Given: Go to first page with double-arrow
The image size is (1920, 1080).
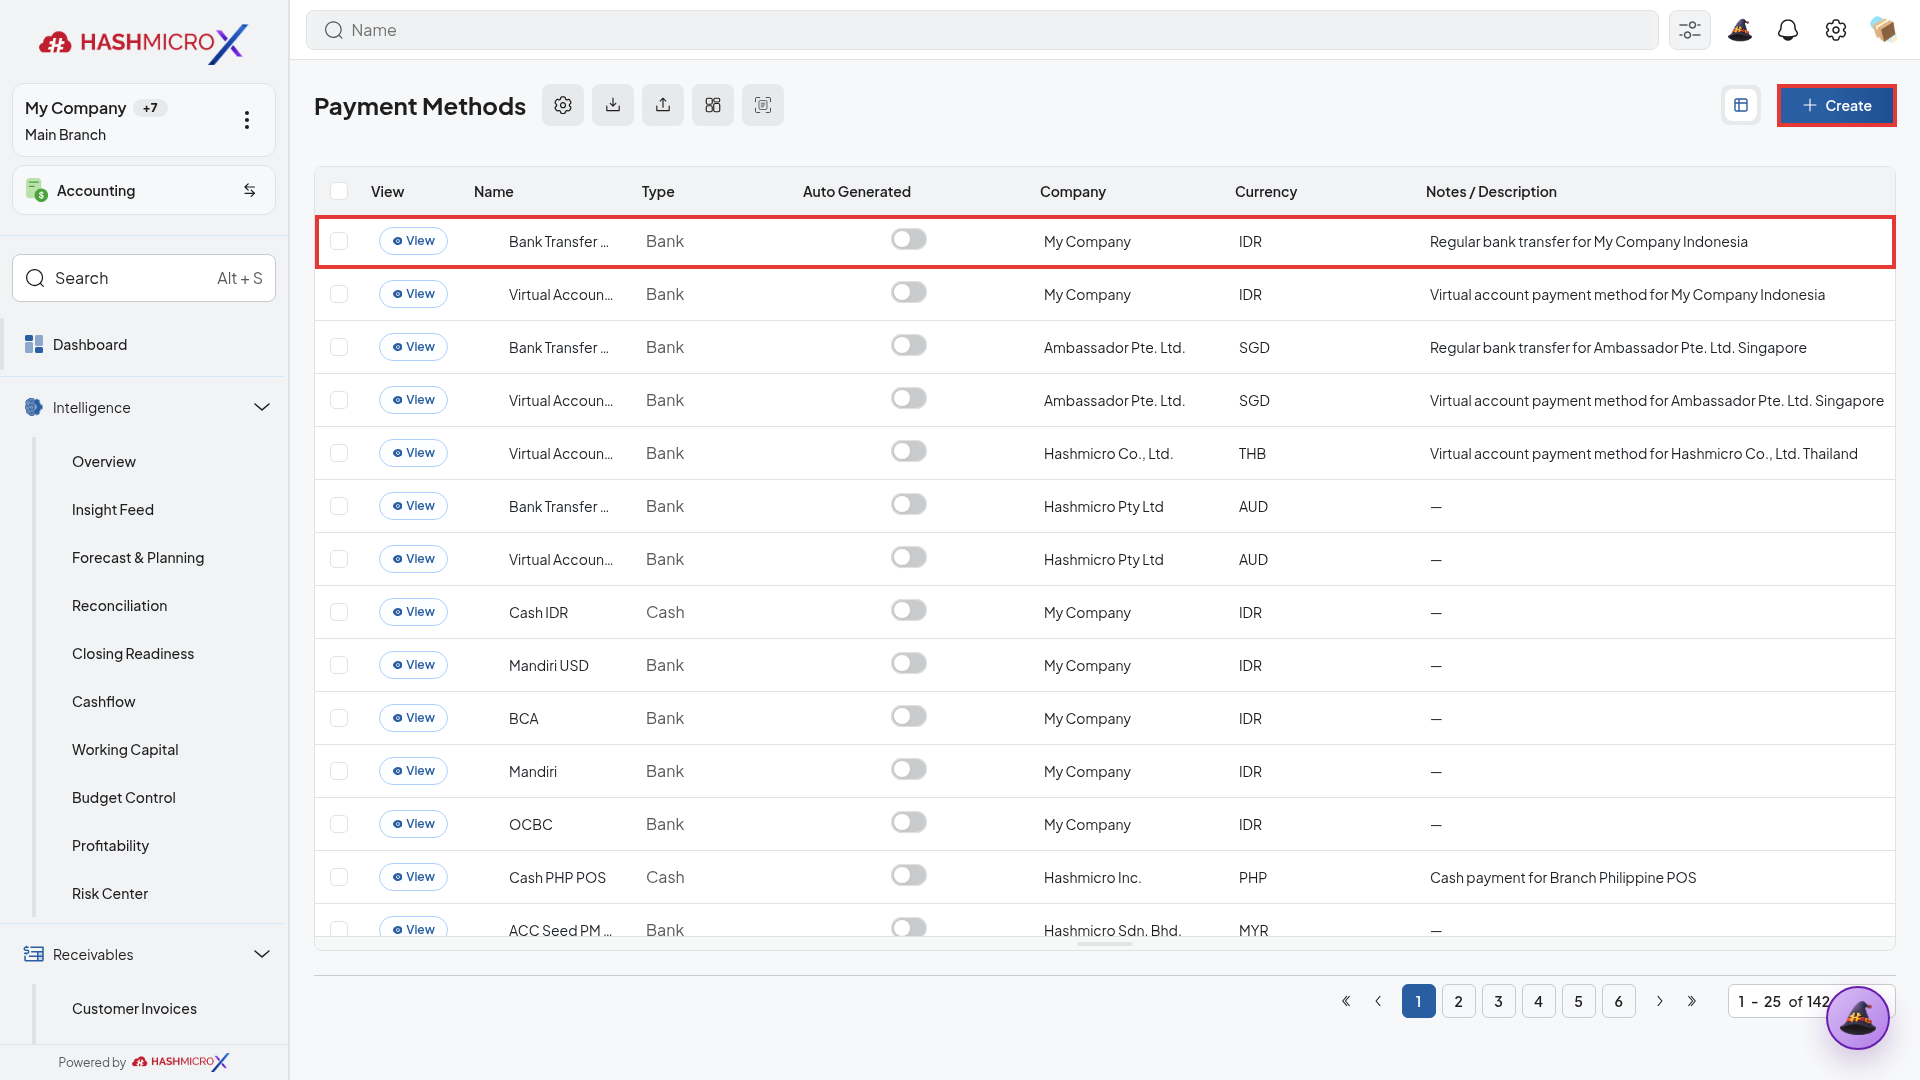Looking at the screenshot, I should coord(1346,1001).
